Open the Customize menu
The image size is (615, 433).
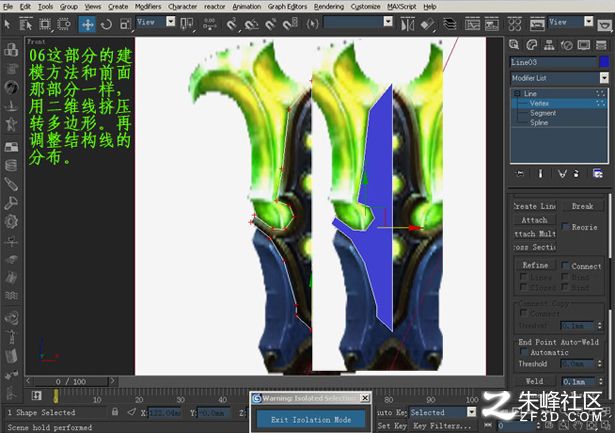365,7
